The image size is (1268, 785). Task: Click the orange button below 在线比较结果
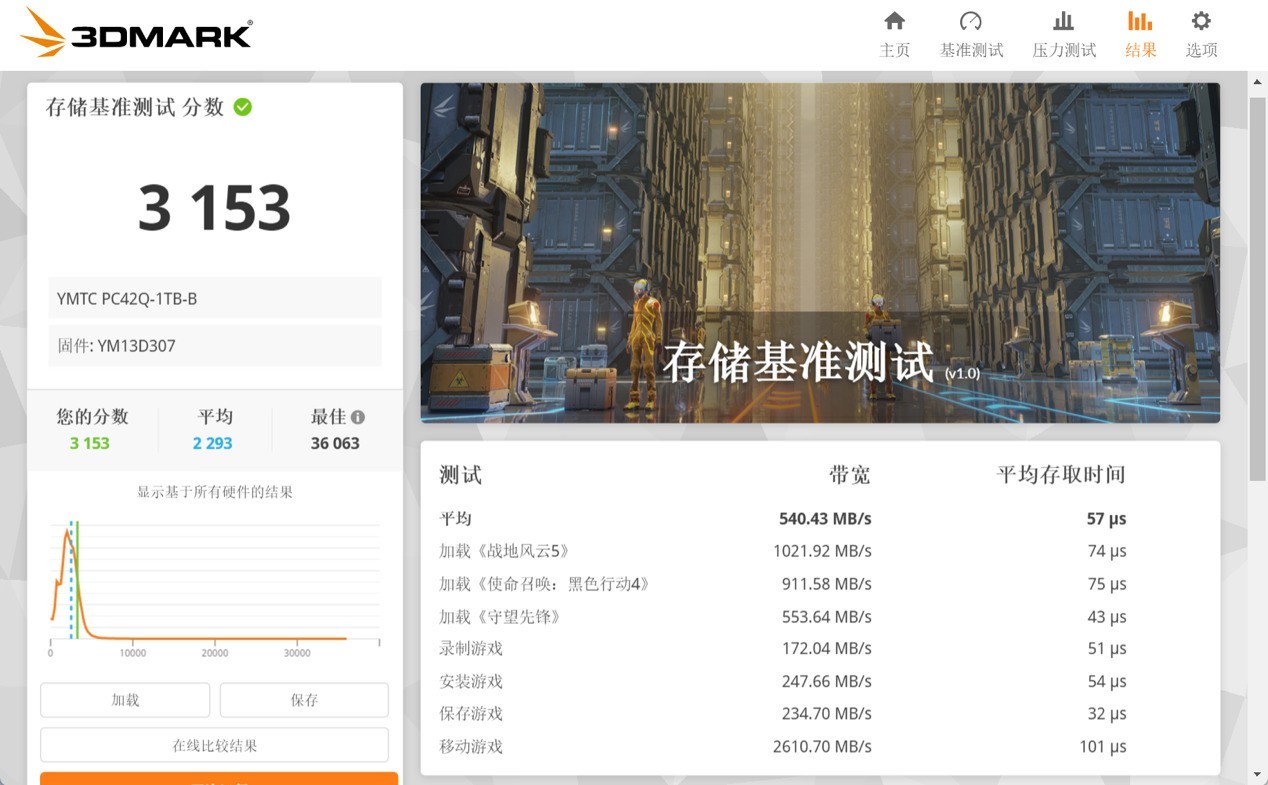point(219,778)
